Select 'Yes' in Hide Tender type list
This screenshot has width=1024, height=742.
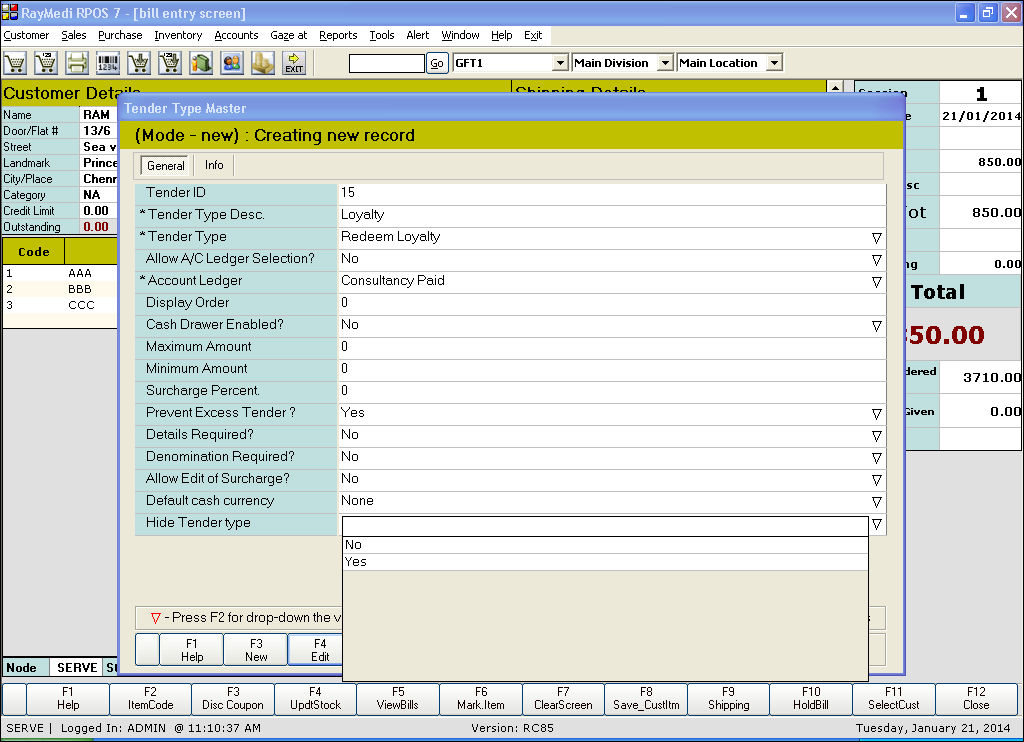pos(356,562)
